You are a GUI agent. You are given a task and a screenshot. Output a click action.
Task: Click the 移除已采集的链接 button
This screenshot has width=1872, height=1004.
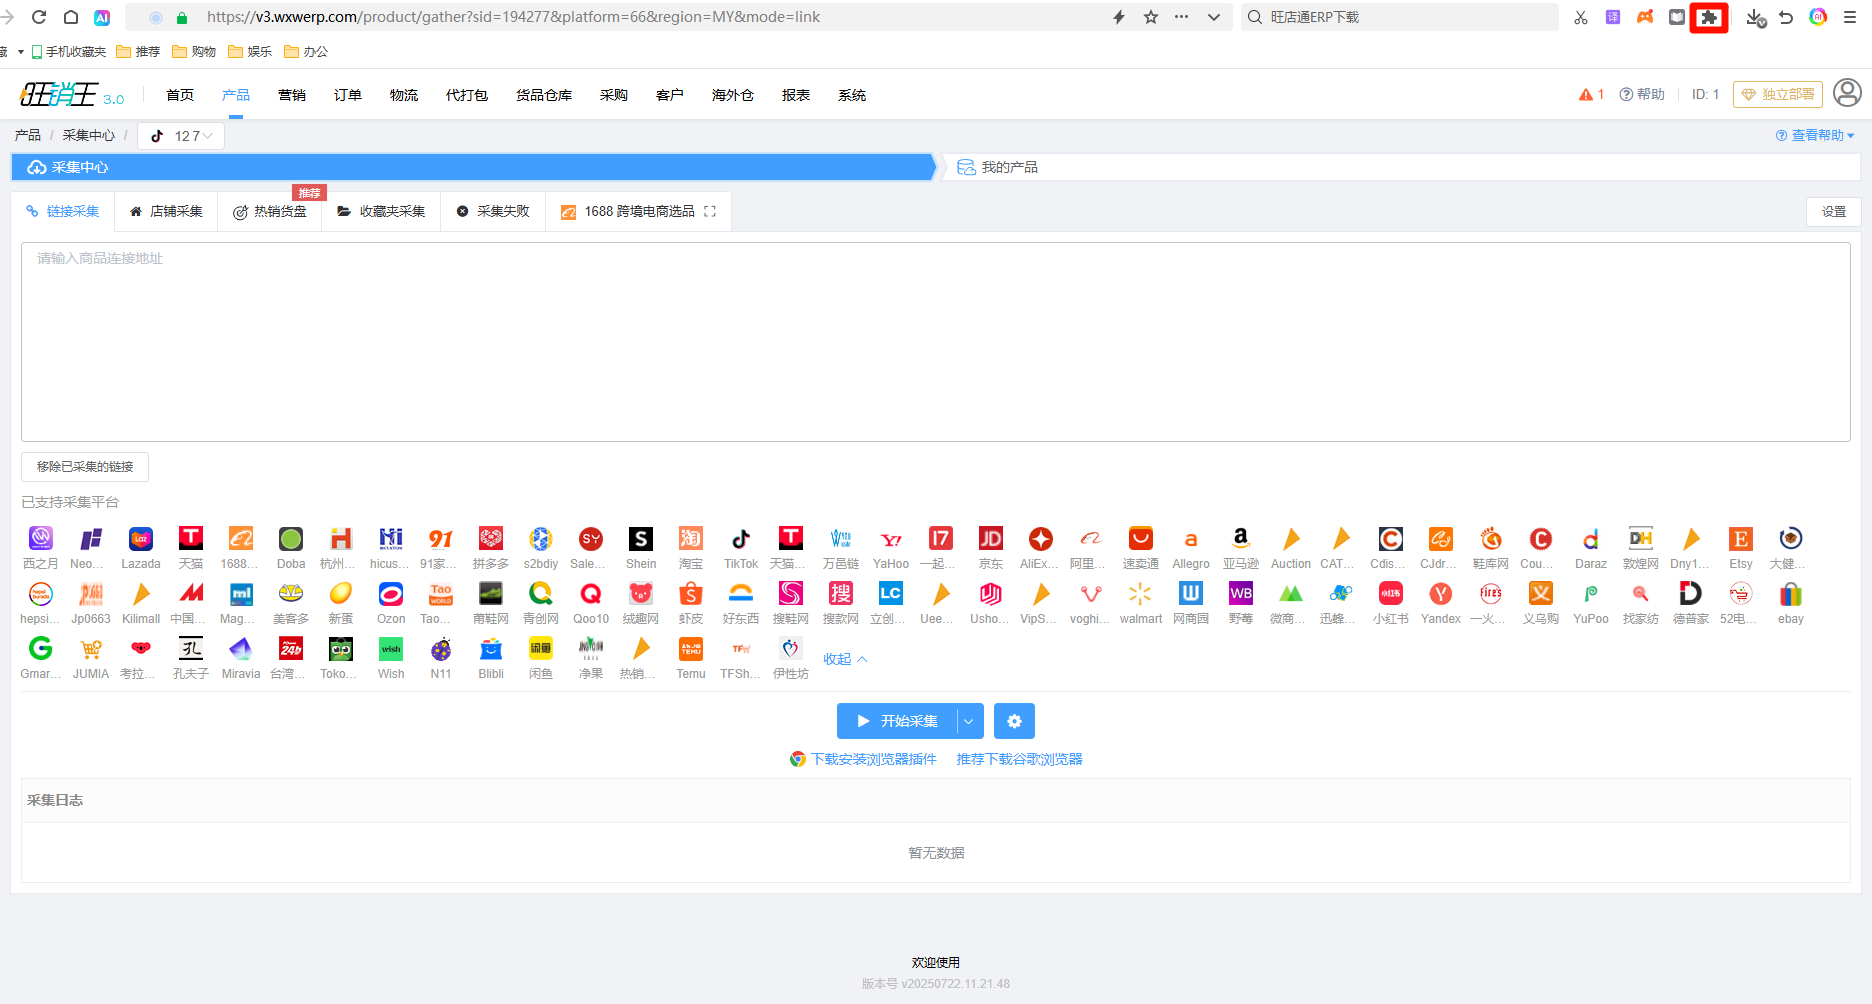point(85,467)
